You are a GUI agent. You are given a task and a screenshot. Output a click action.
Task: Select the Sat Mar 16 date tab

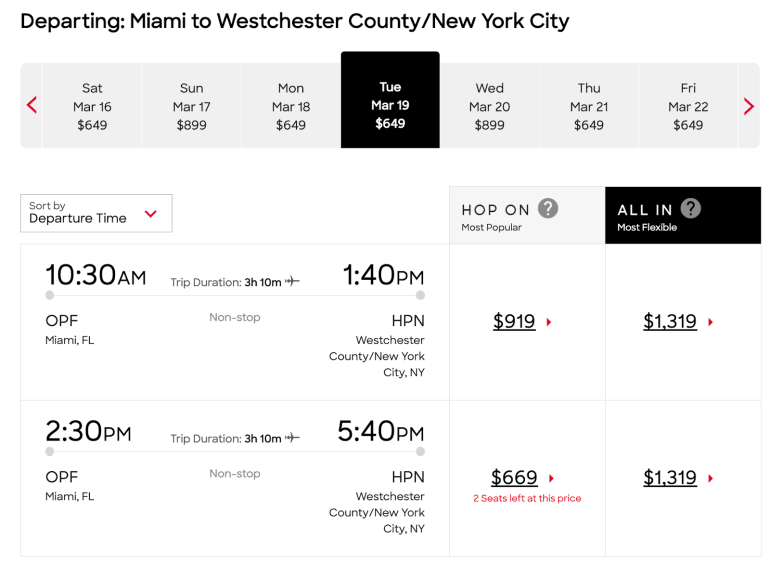coord(92,106)
